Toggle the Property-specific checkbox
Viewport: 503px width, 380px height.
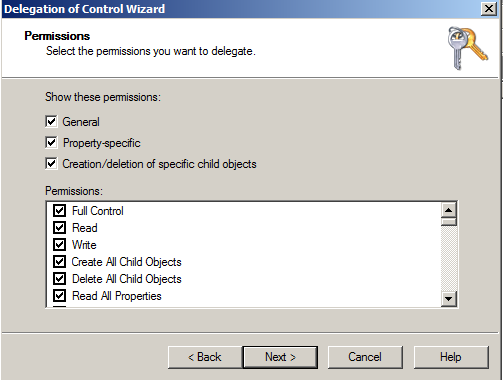(x=51, y=143)
